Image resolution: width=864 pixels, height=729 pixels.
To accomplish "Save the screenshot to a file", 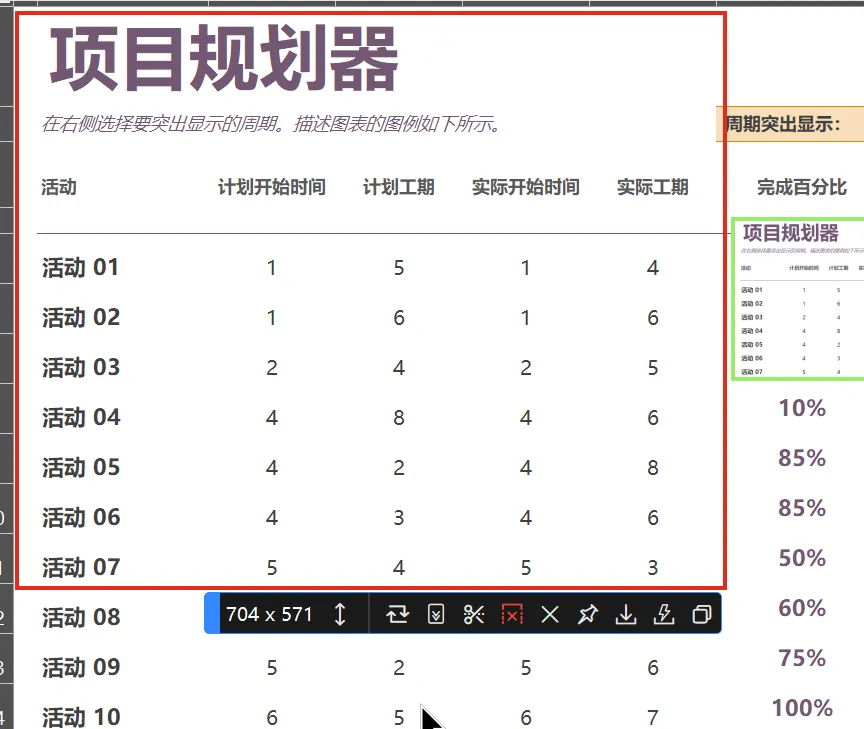I will coord(626,615).
